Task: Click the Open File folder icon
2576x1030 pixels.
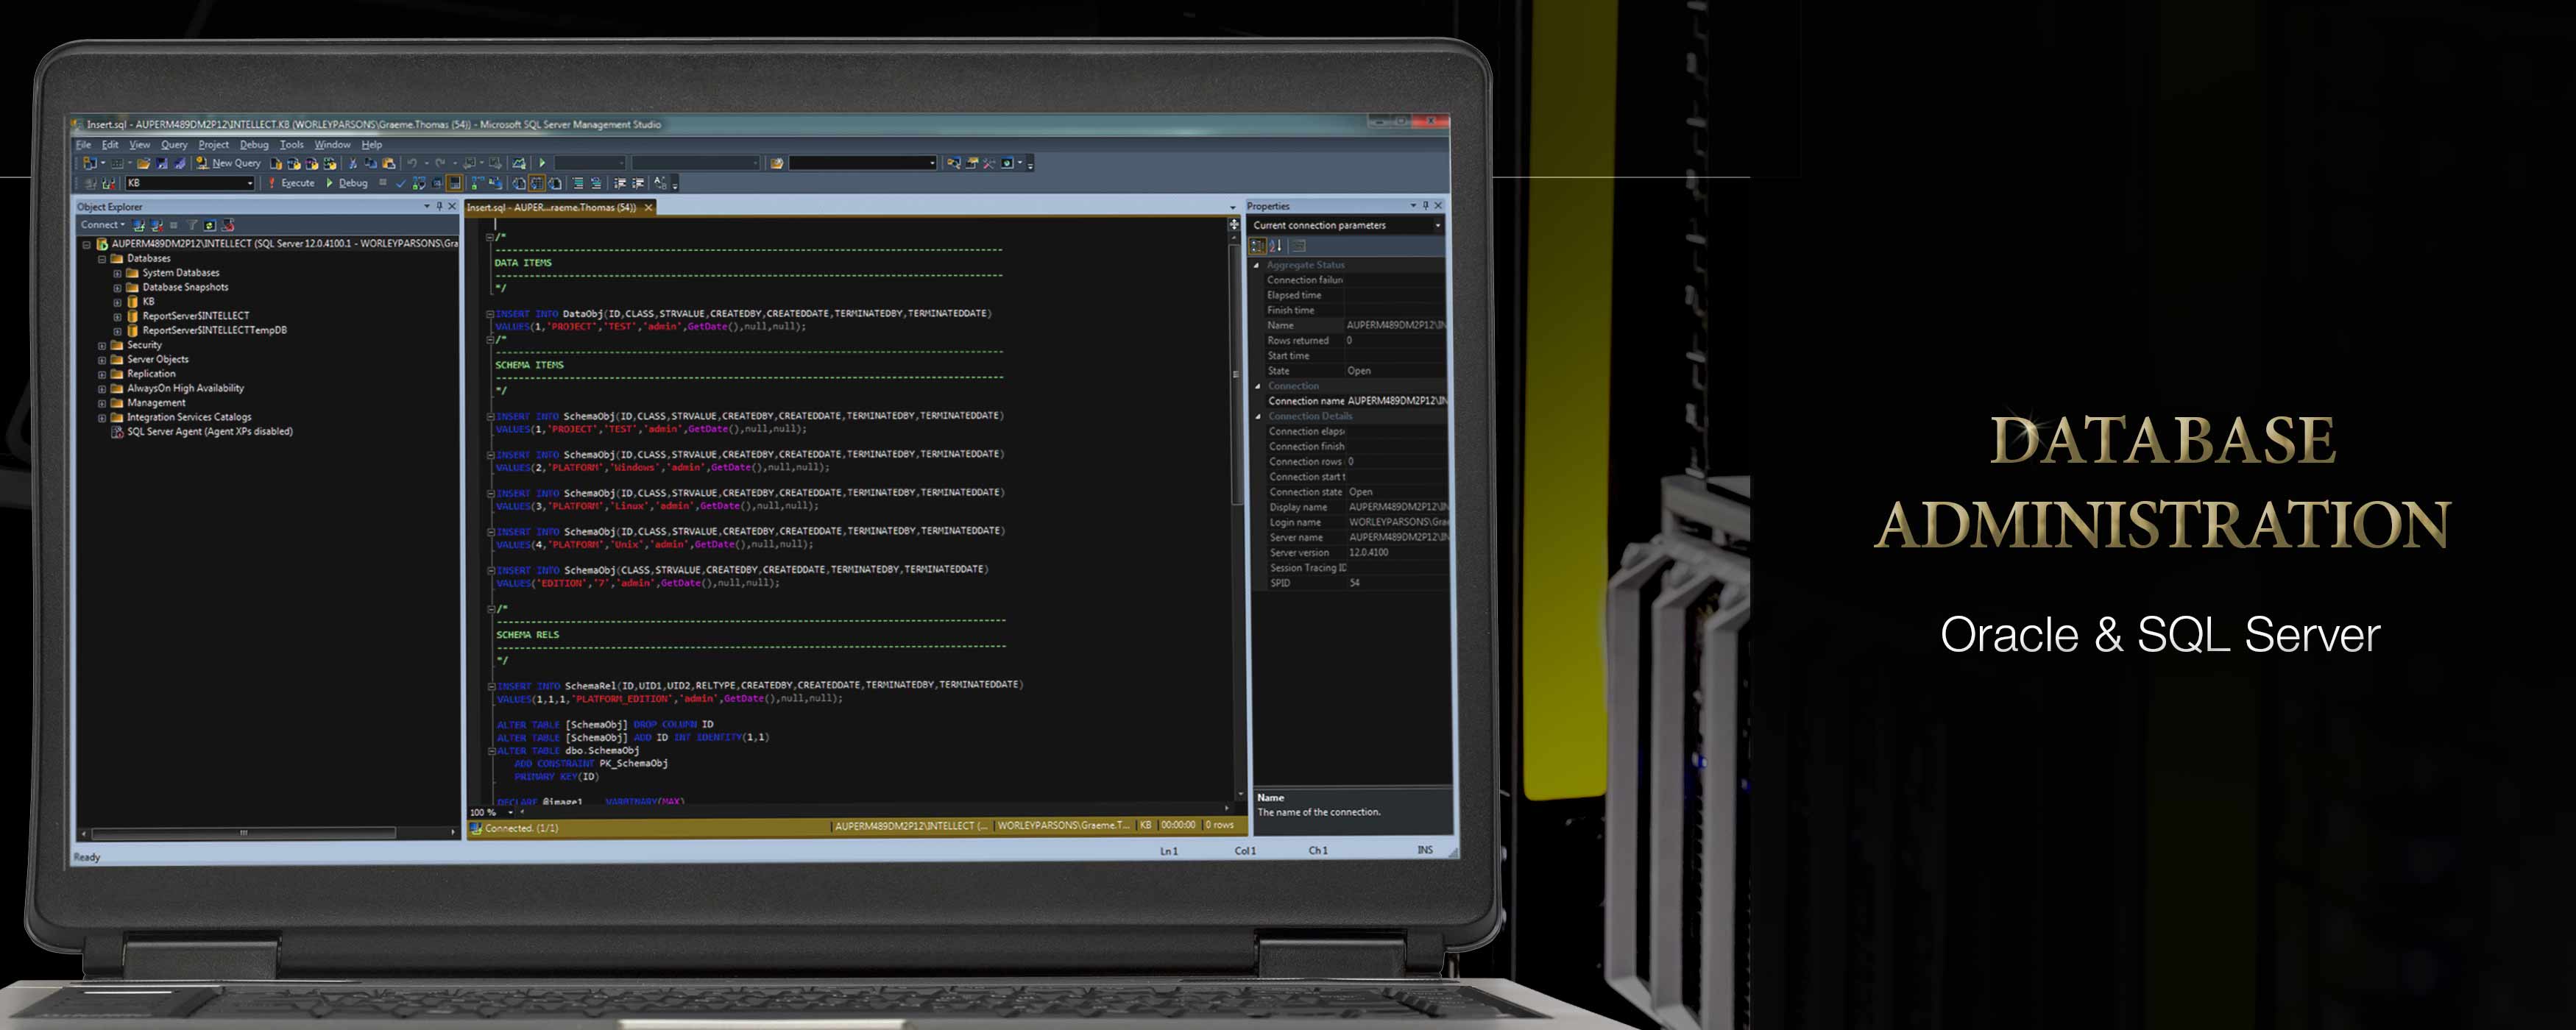Action: (x=143, y=163)
